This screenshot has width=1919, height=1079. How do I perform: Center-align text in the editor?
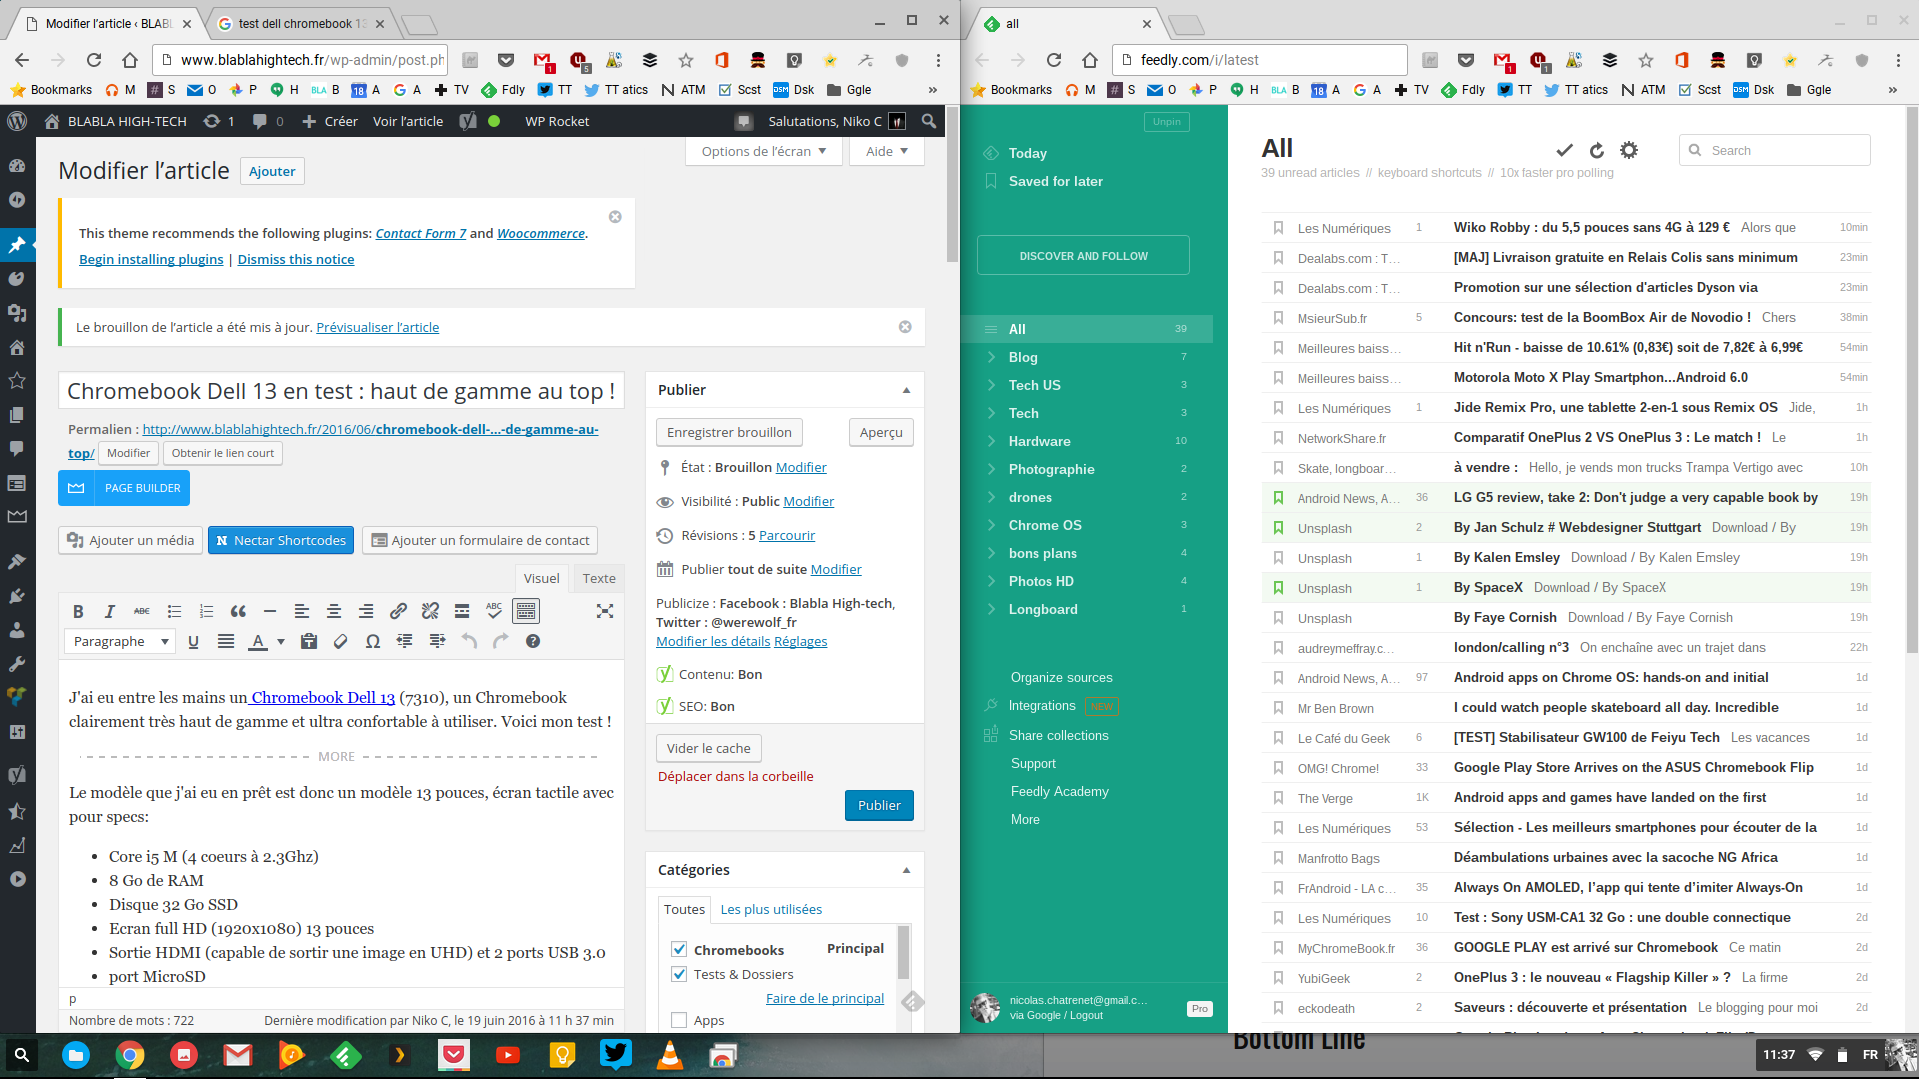[334, 611]
